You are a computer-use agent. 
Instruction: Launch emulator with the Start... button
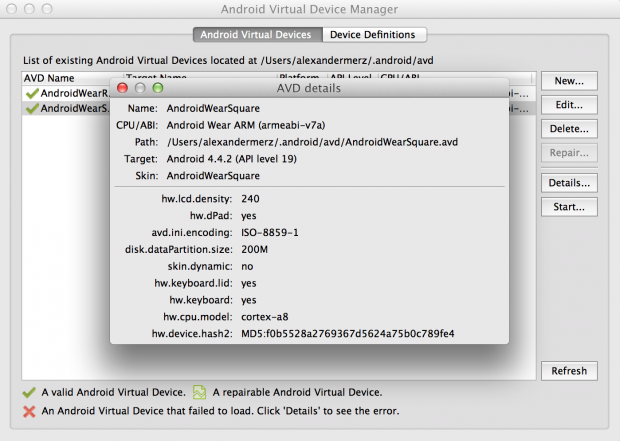(568, 207)
